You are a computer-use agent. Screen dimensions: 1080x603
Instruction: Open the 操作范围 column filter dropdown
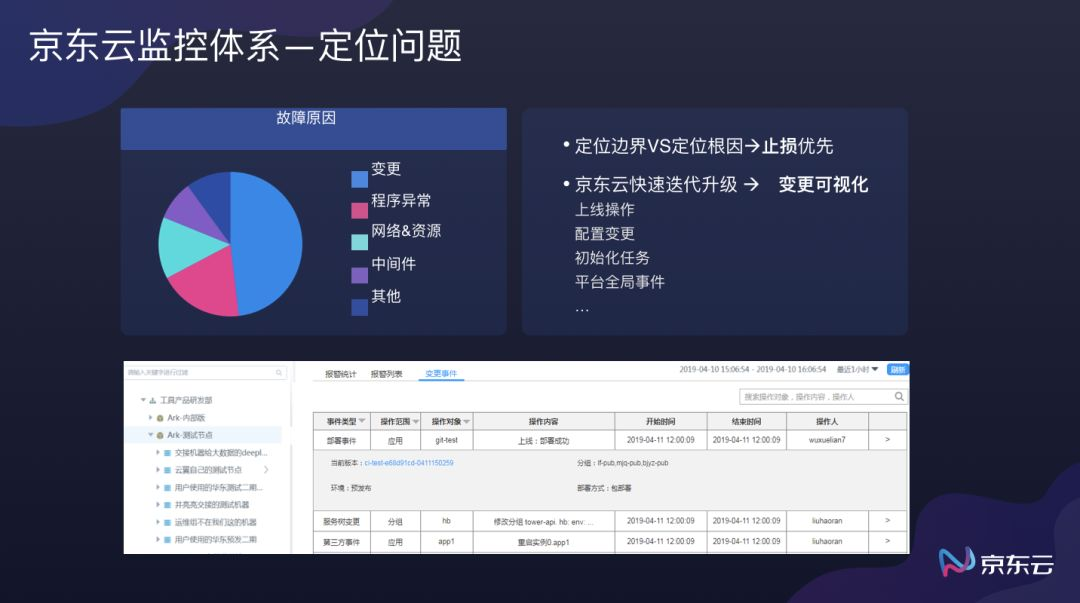point(416,422)
